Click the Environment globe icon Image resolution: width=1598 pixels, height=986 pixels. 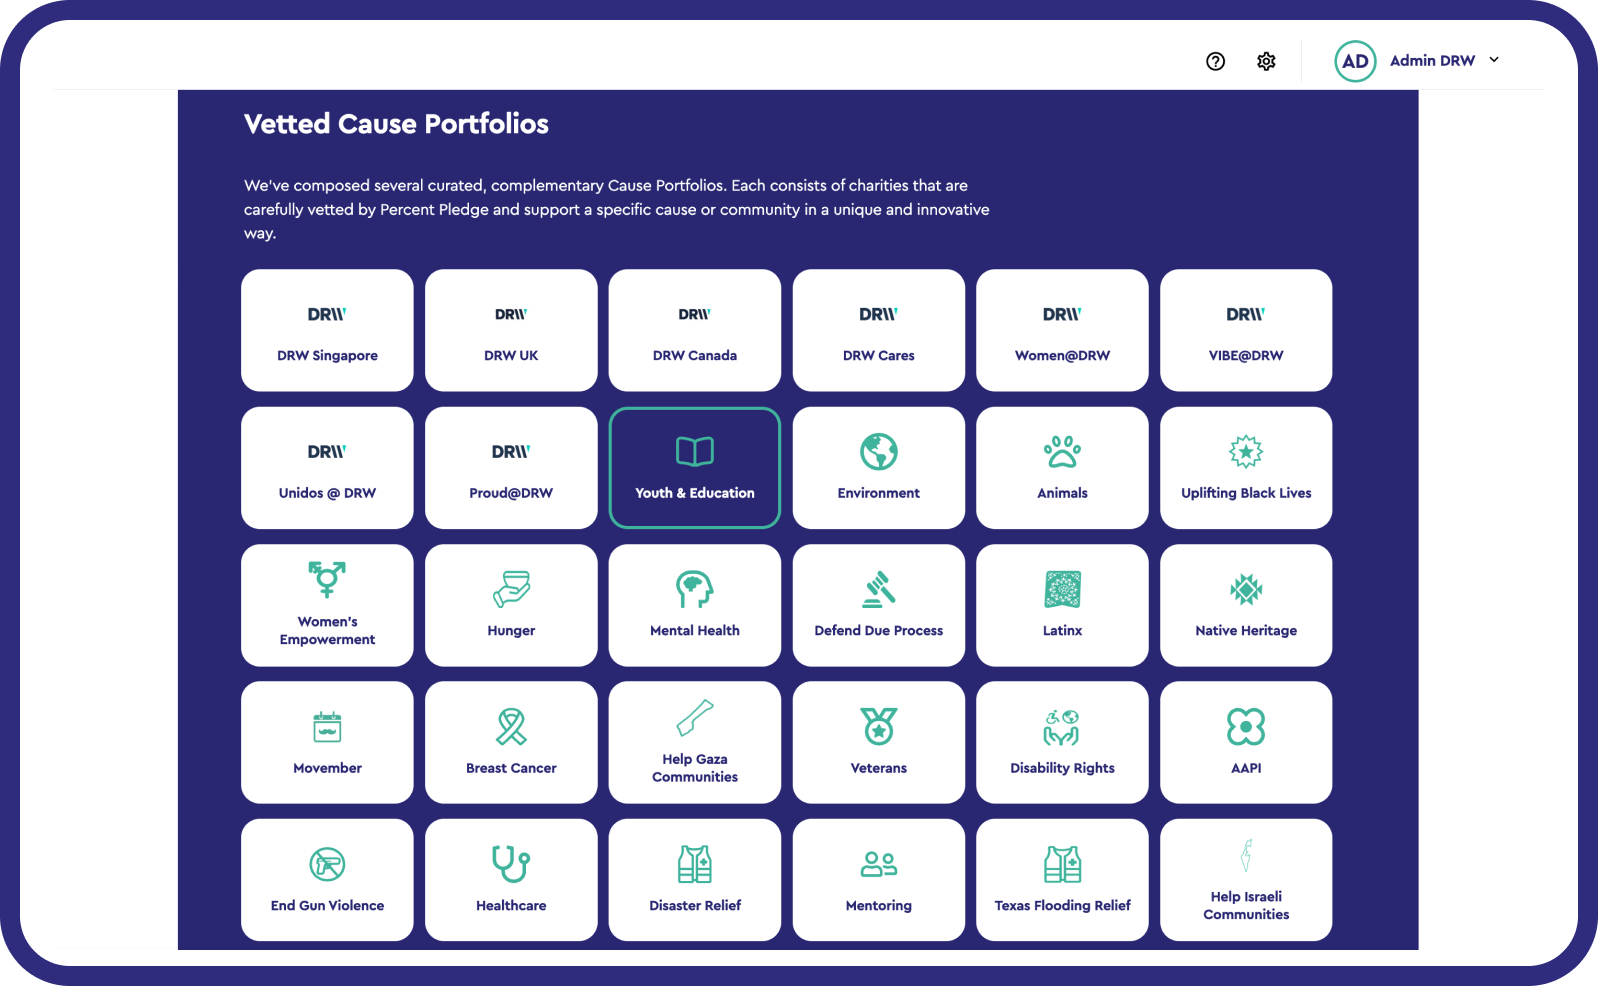[x=879, y=452]
